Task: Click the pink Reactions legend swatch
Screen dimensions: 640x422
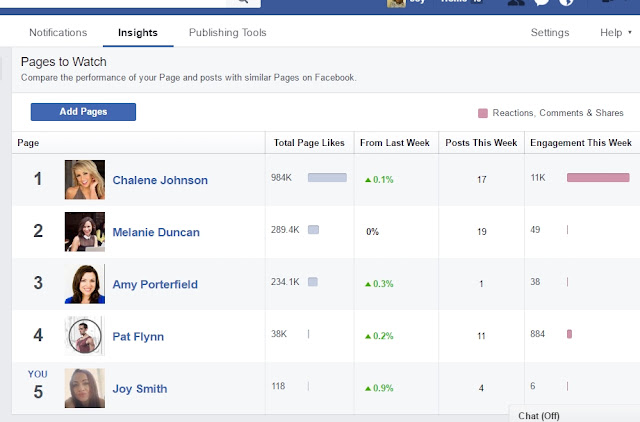Action: tap(483, 113)
